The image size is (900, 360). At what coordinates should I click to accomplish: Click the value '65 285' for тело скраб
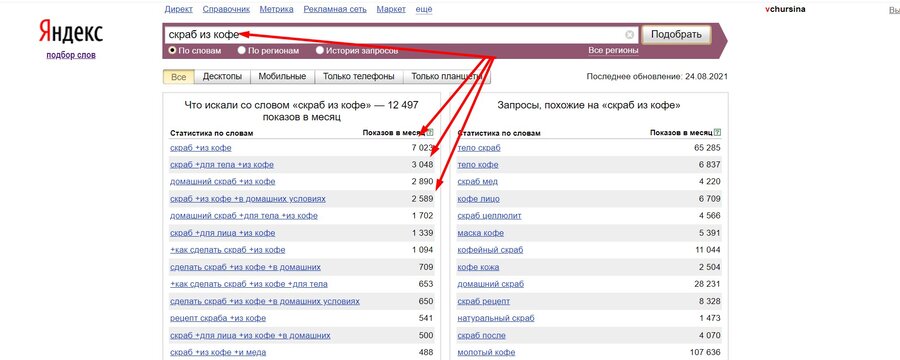[707, 148]
